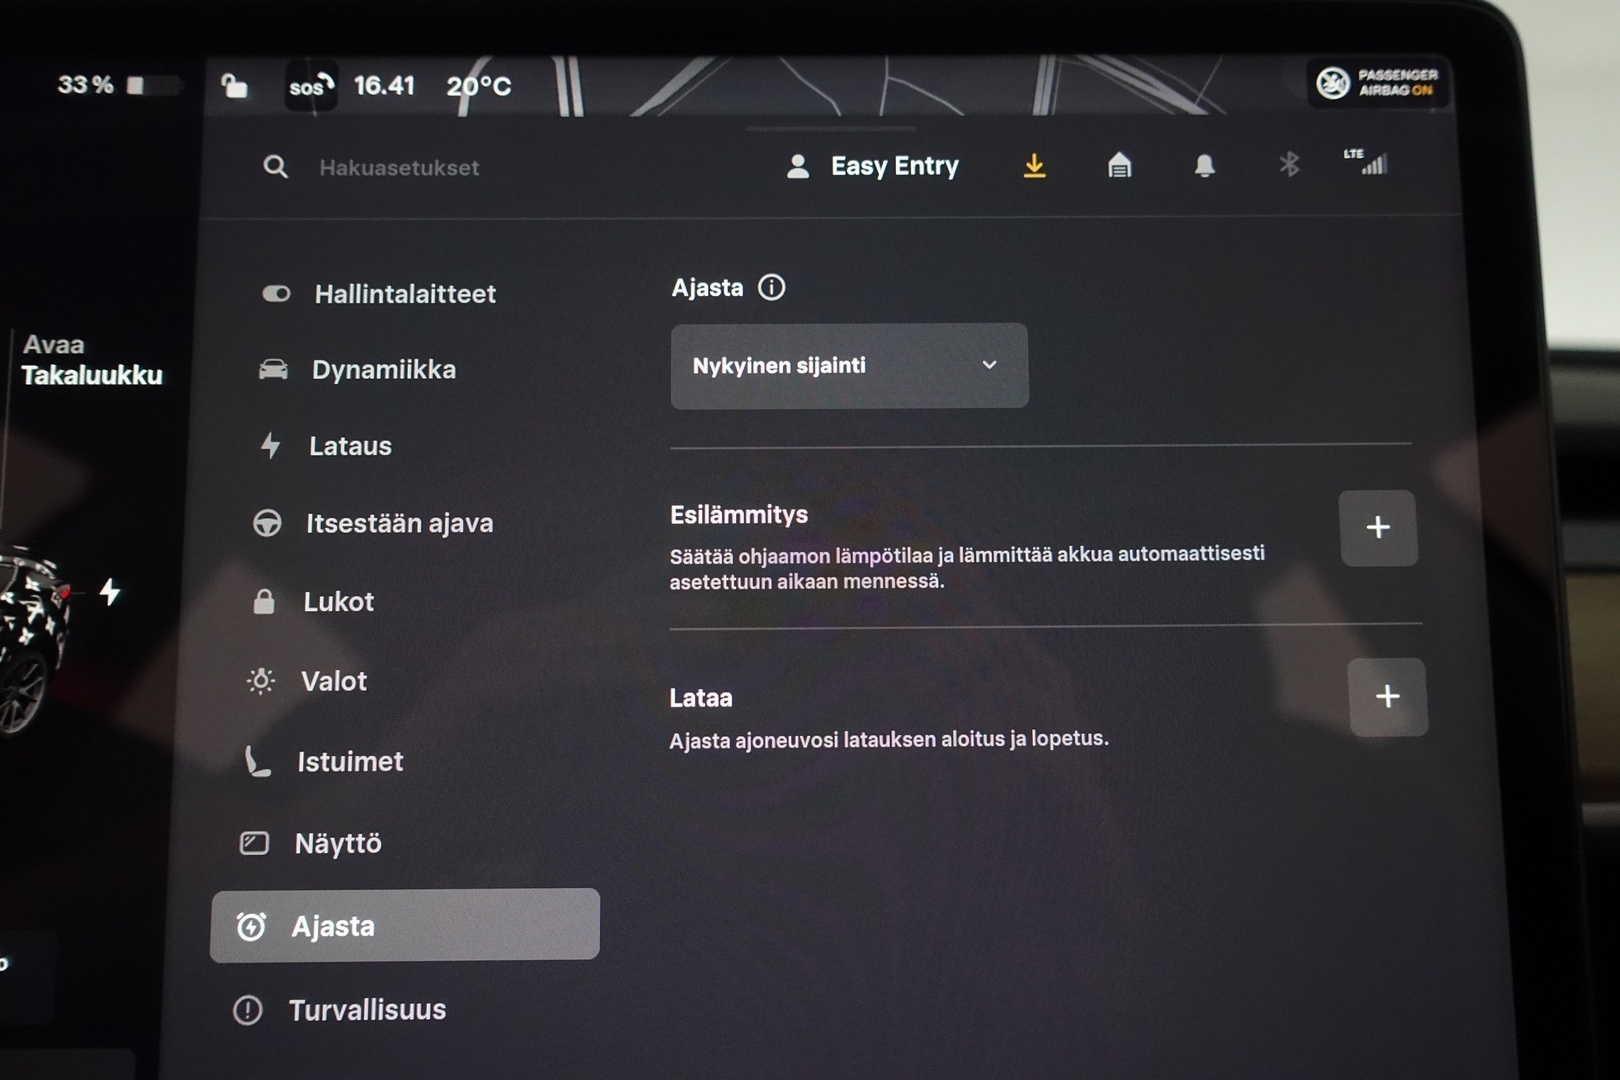
Task: Tap the SOS emergency icon
Action: (311, 87)
